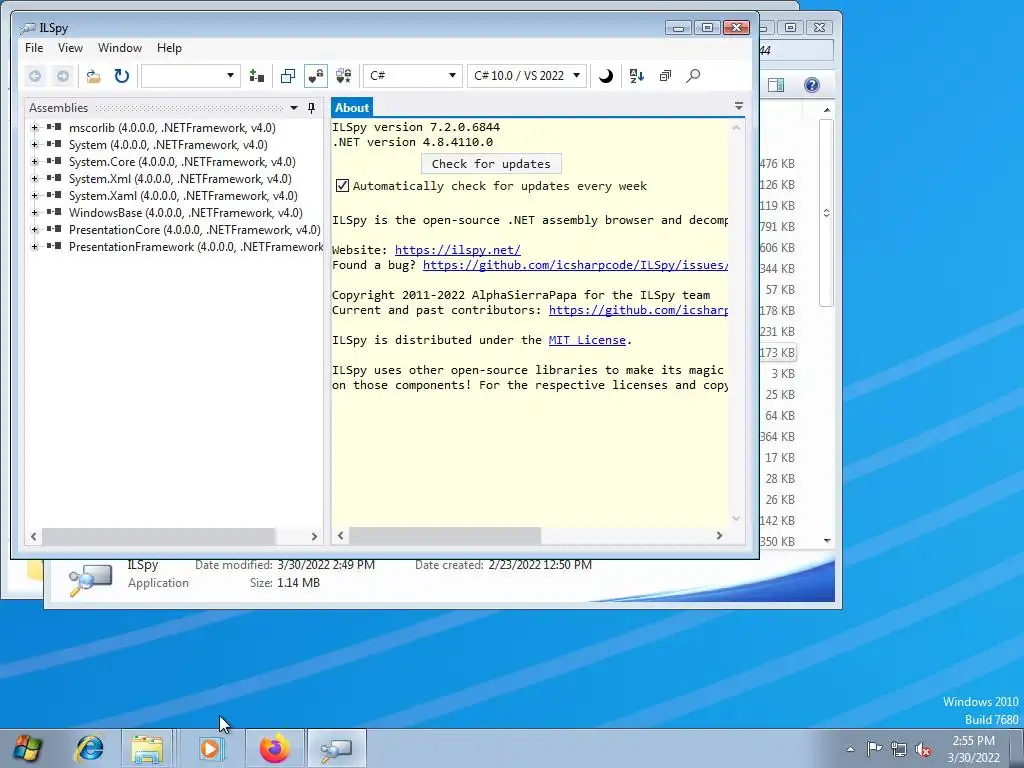Image resolution: width=1024 pixels, height=768 pixels.
Task: Open Windows Explorer from the taskbar
Action: (148, 748)
